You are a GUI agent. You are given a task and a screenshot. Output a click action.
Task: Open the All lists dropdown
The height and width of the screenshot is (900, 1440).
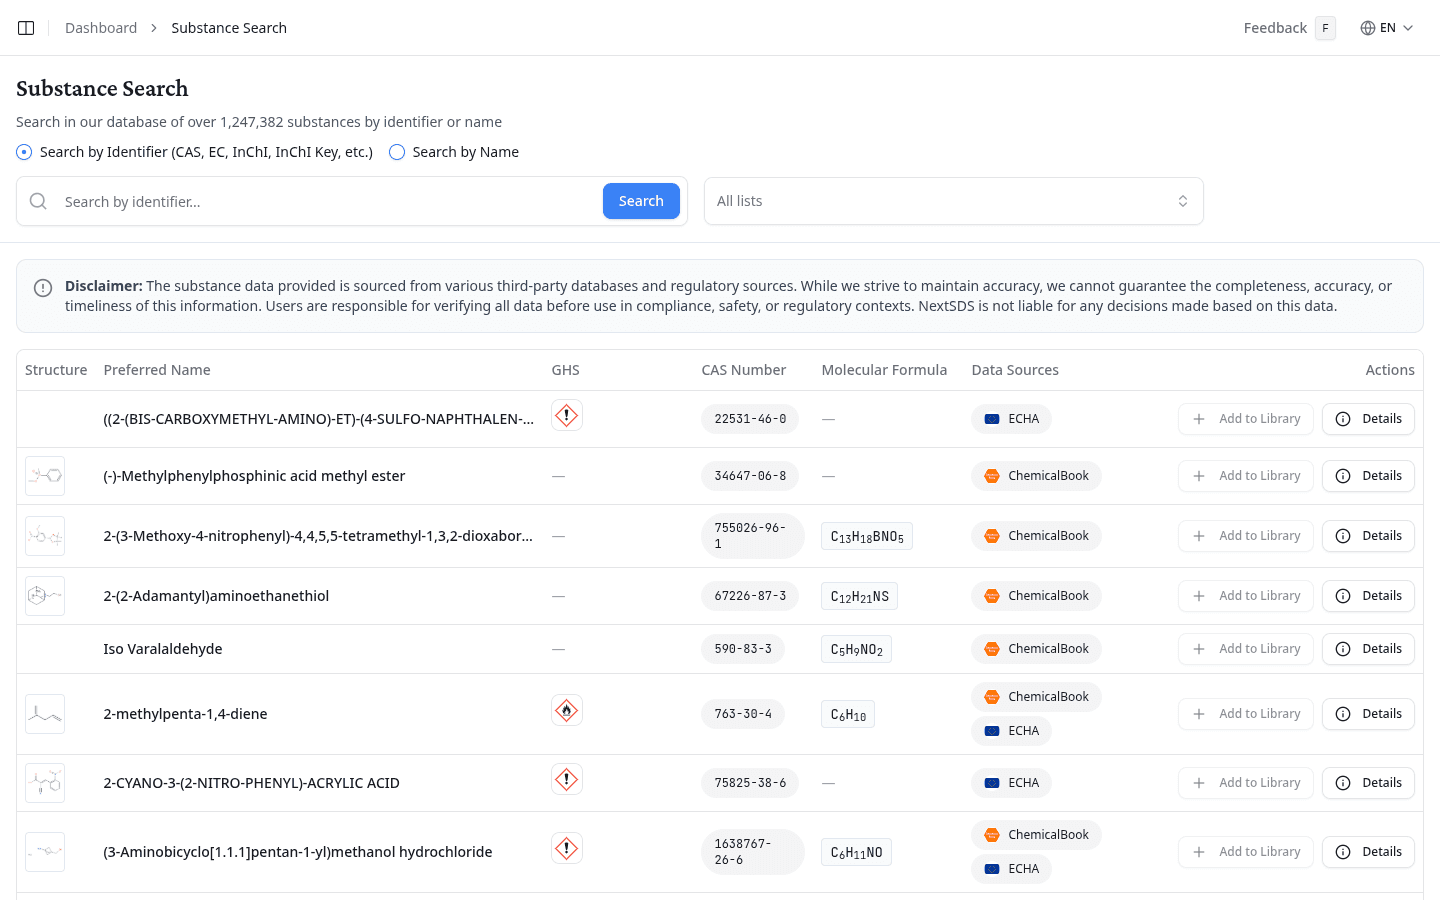[953, 201]
